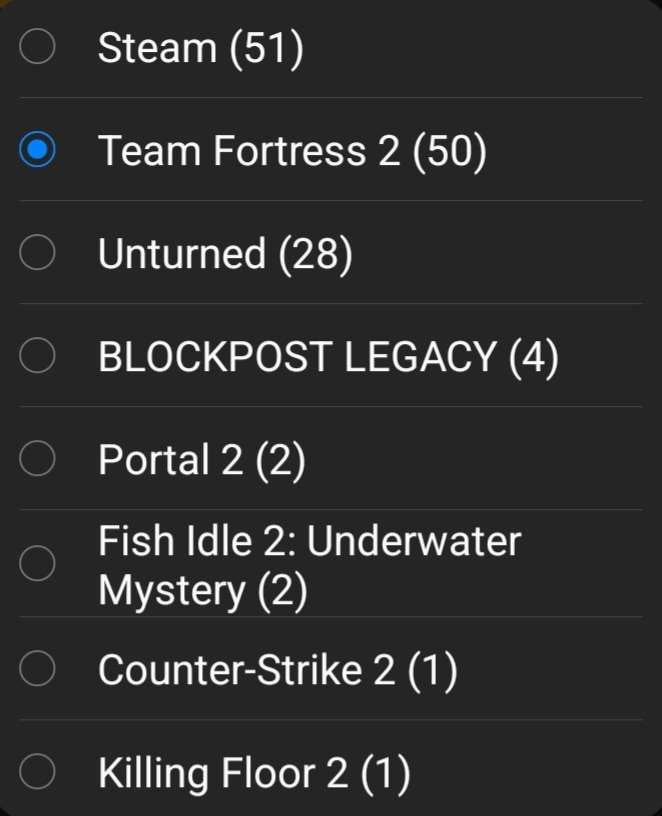Click the "Counter-Strike 2 (1)" label text

pyautogui.click(x=277, y=670)
